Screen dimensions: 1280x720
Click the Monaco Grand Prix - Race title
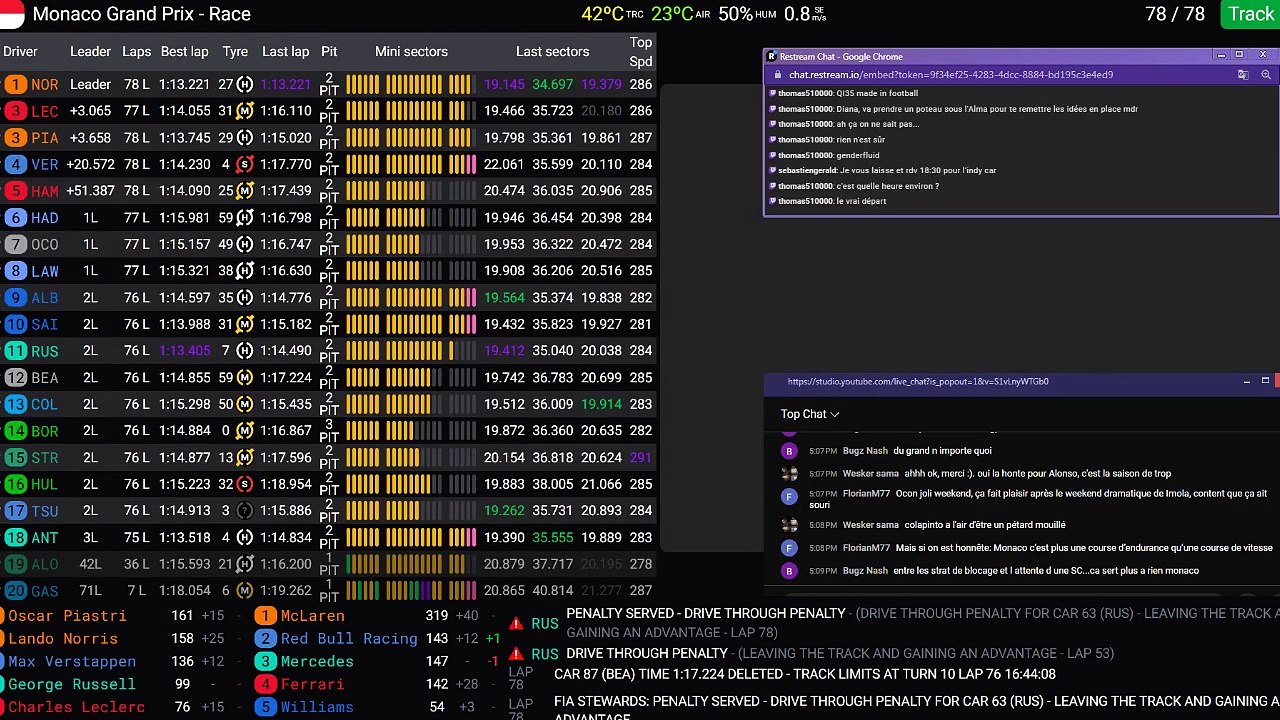[x=142, y=14]
